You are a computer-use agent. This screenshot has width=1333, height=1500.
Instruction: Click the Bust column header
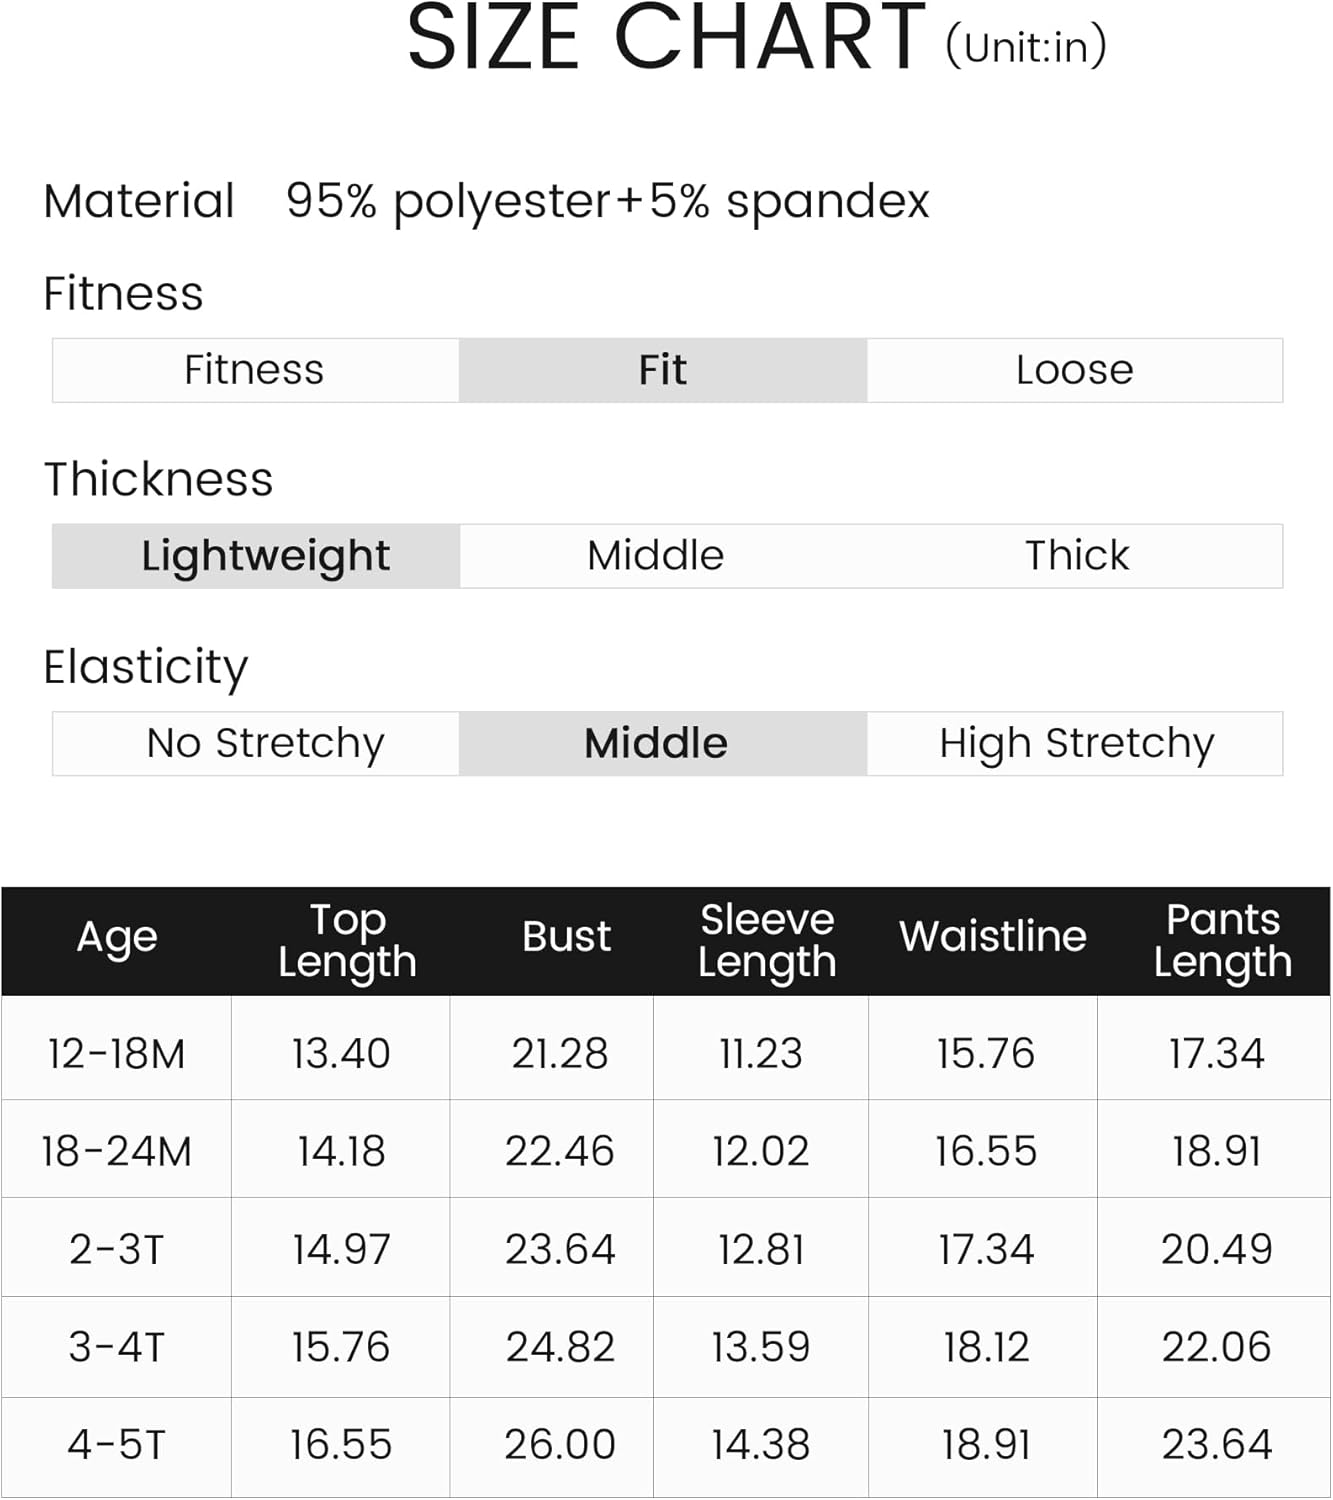click(x=566, y=938)
